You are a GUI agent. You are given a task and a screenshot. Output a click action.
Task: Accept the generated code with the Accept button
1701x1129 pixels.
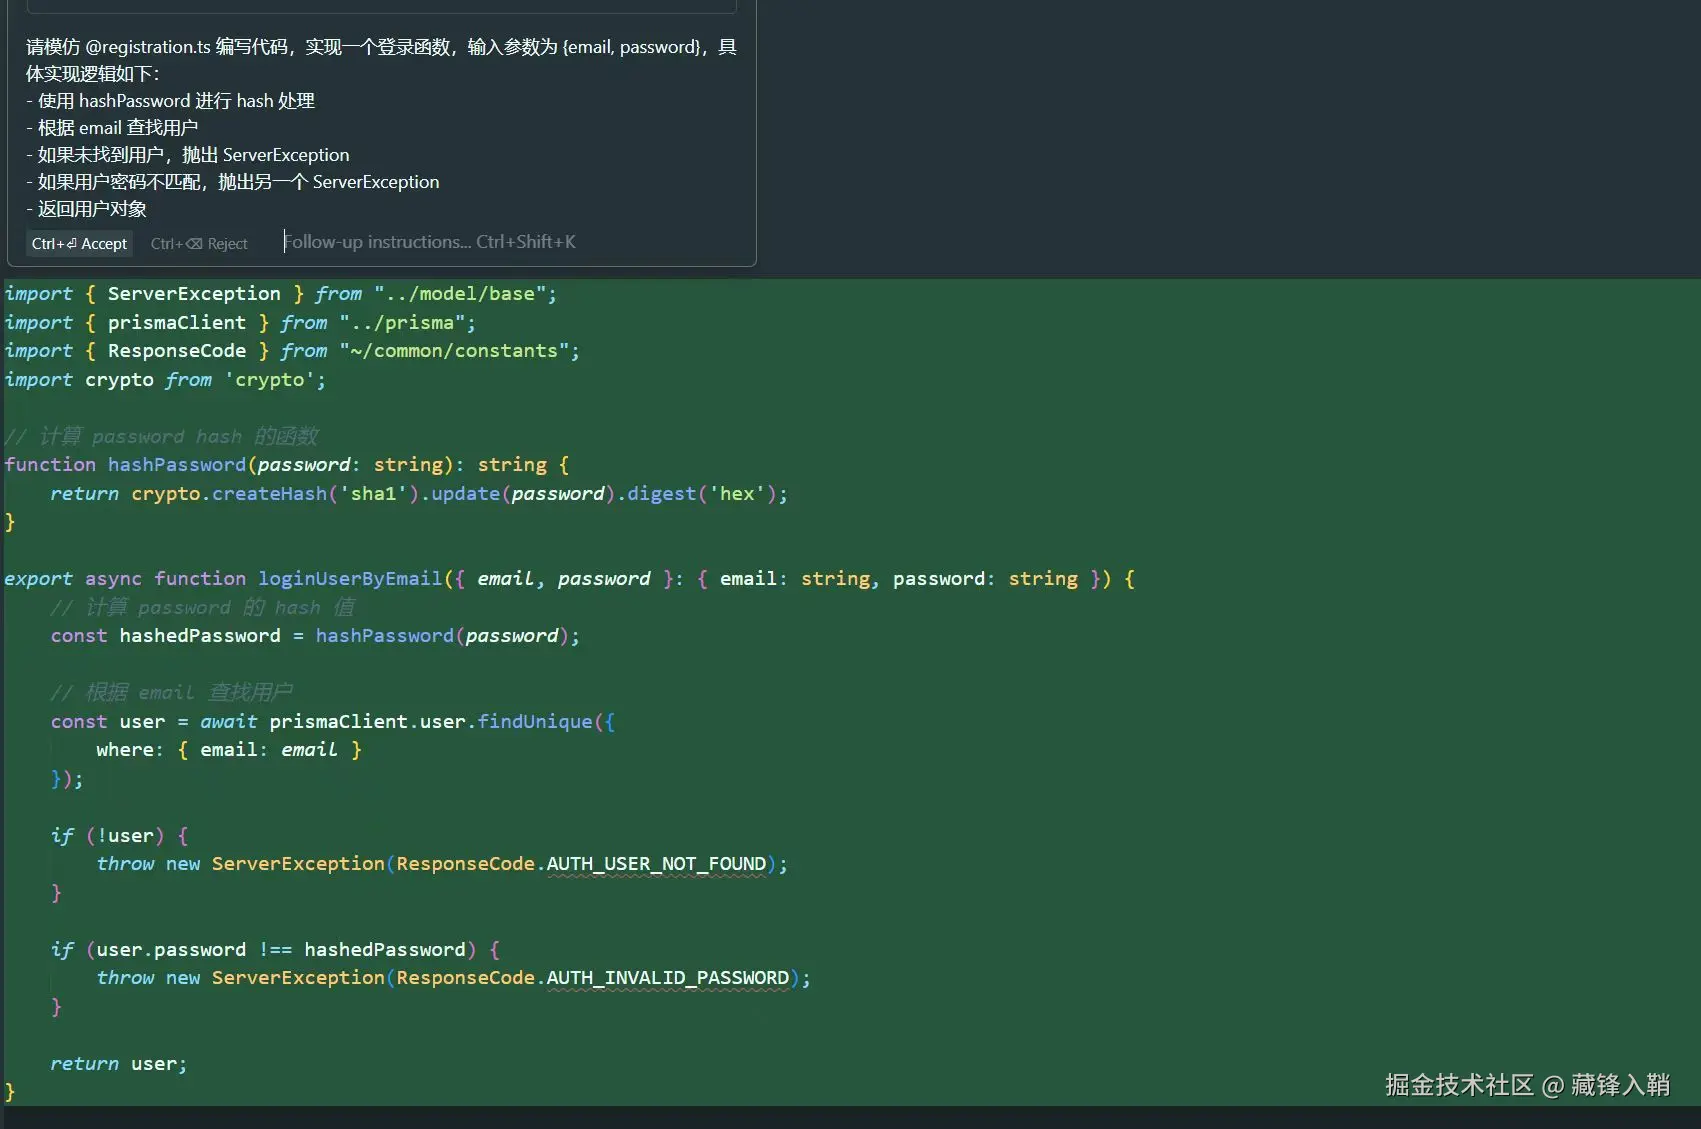[x=79, y=243]
